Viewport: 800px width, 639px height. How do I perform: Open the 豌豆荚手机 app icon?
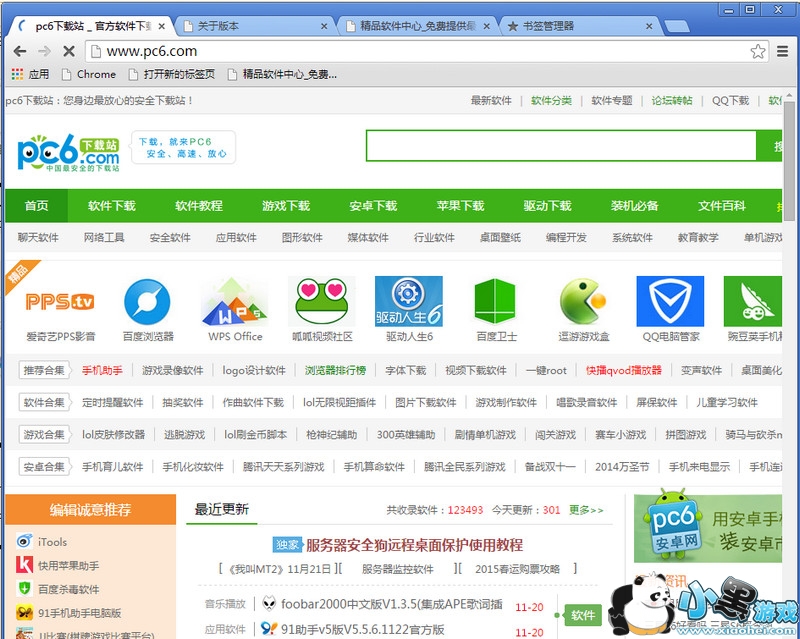(753, 301)
